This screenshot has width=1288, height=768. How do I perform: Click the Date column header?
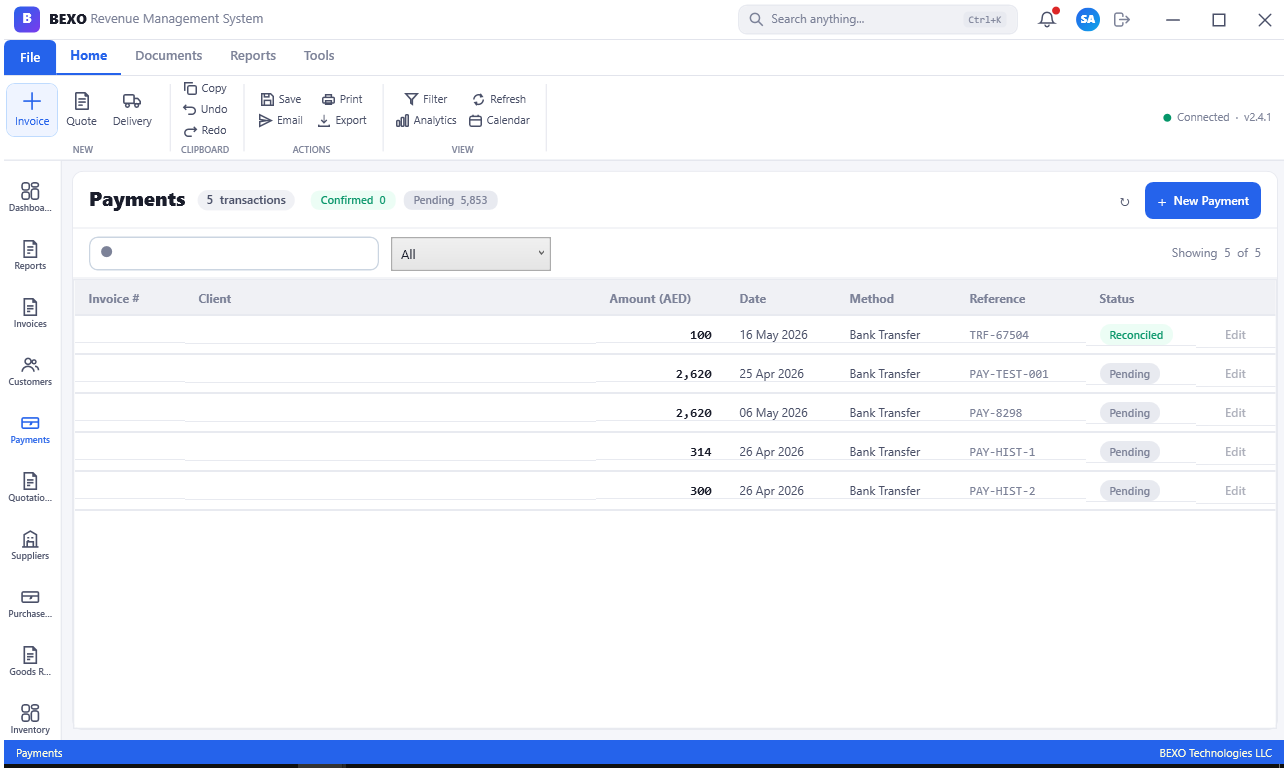coord(753,299)
